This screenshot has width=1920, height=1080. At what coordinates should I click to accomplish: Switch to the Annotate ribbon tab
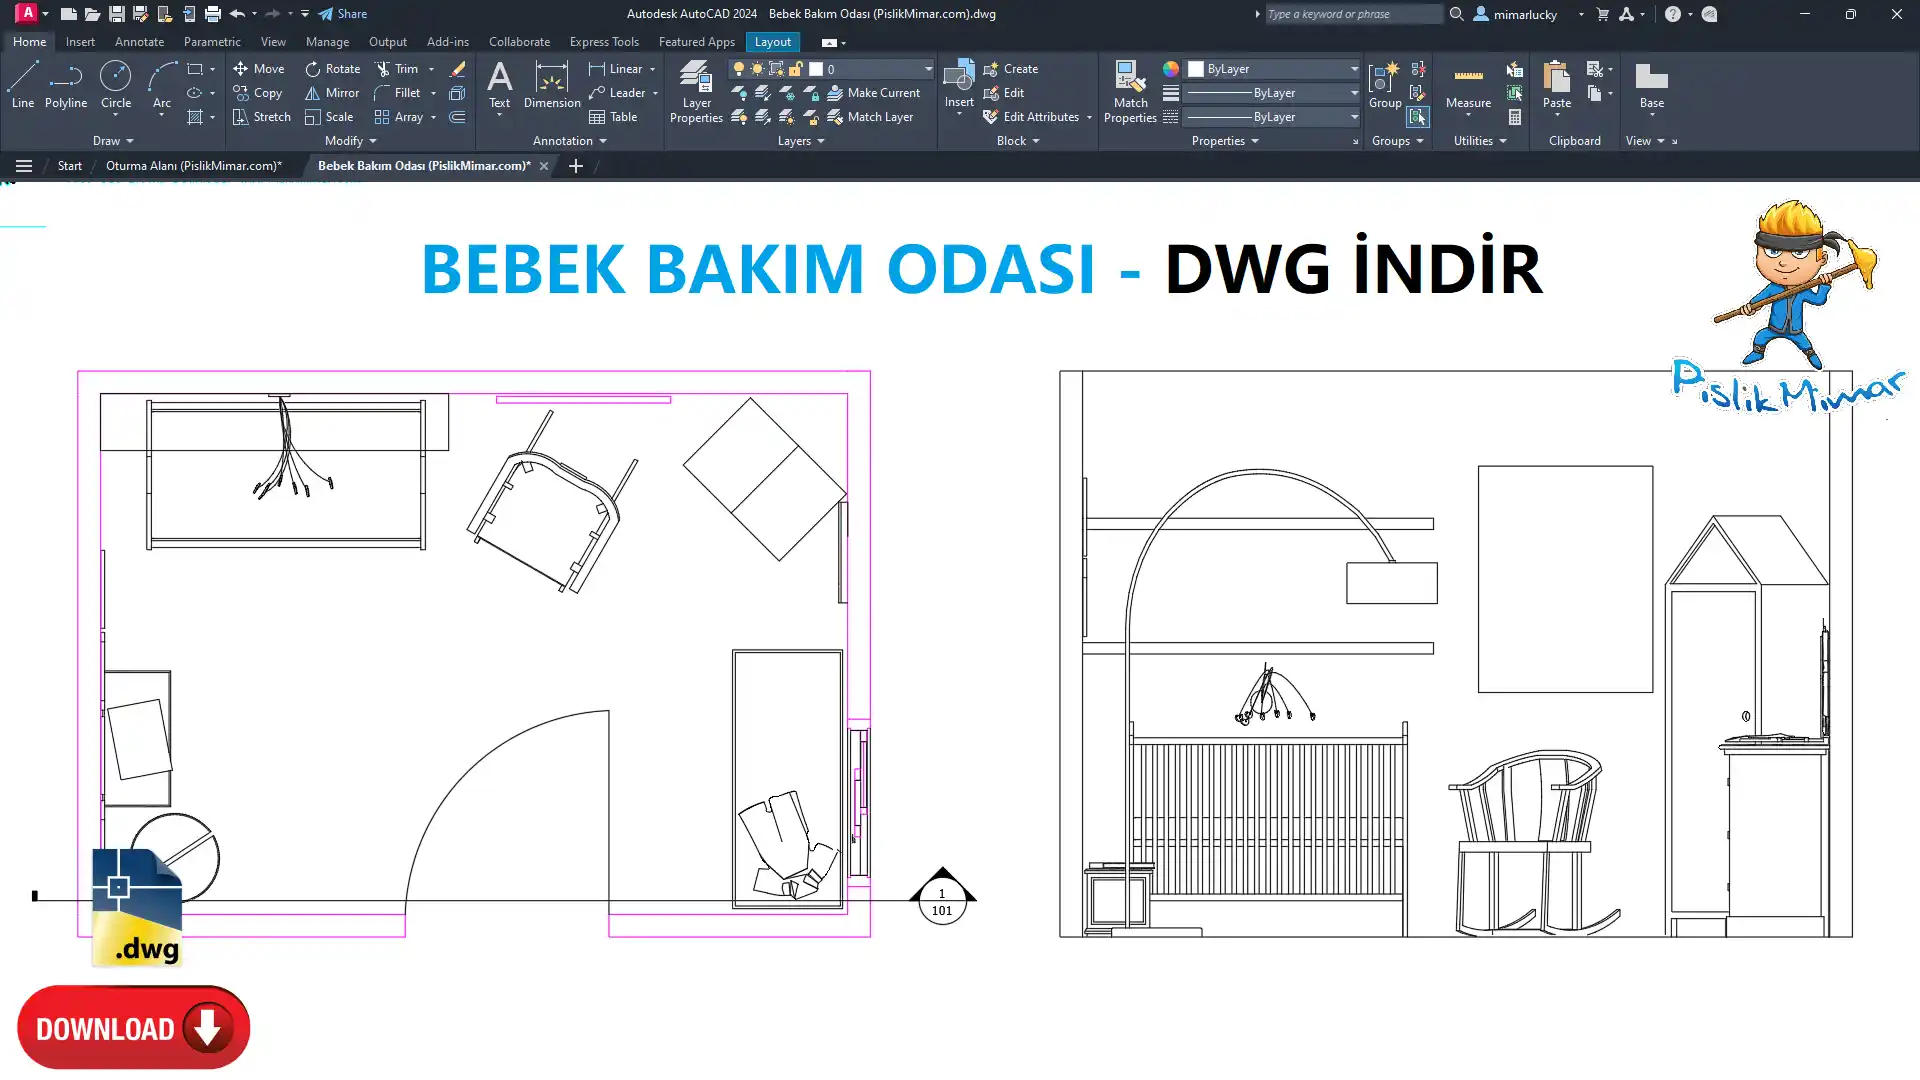[x=139, y=42]
